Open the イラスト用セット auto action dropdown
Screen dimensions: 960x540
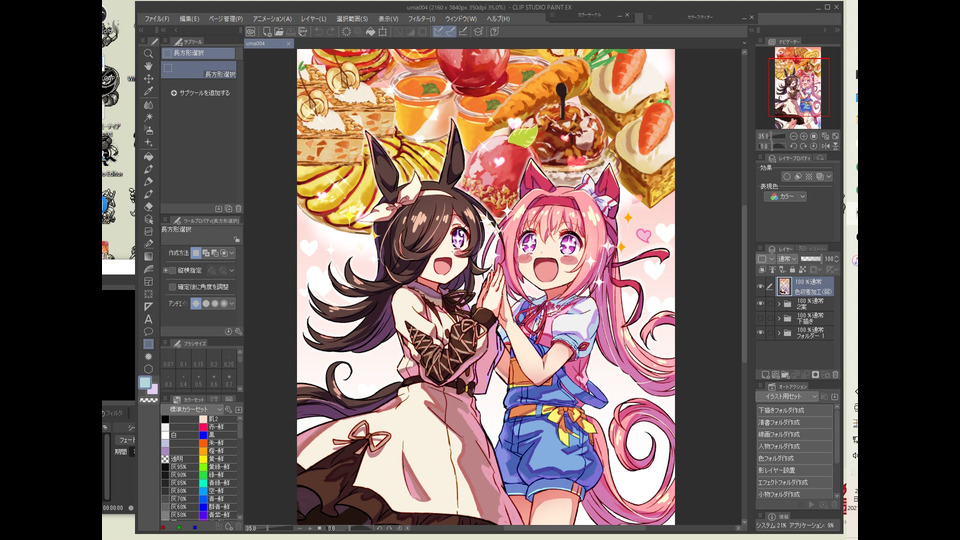[x=788, y=397]
